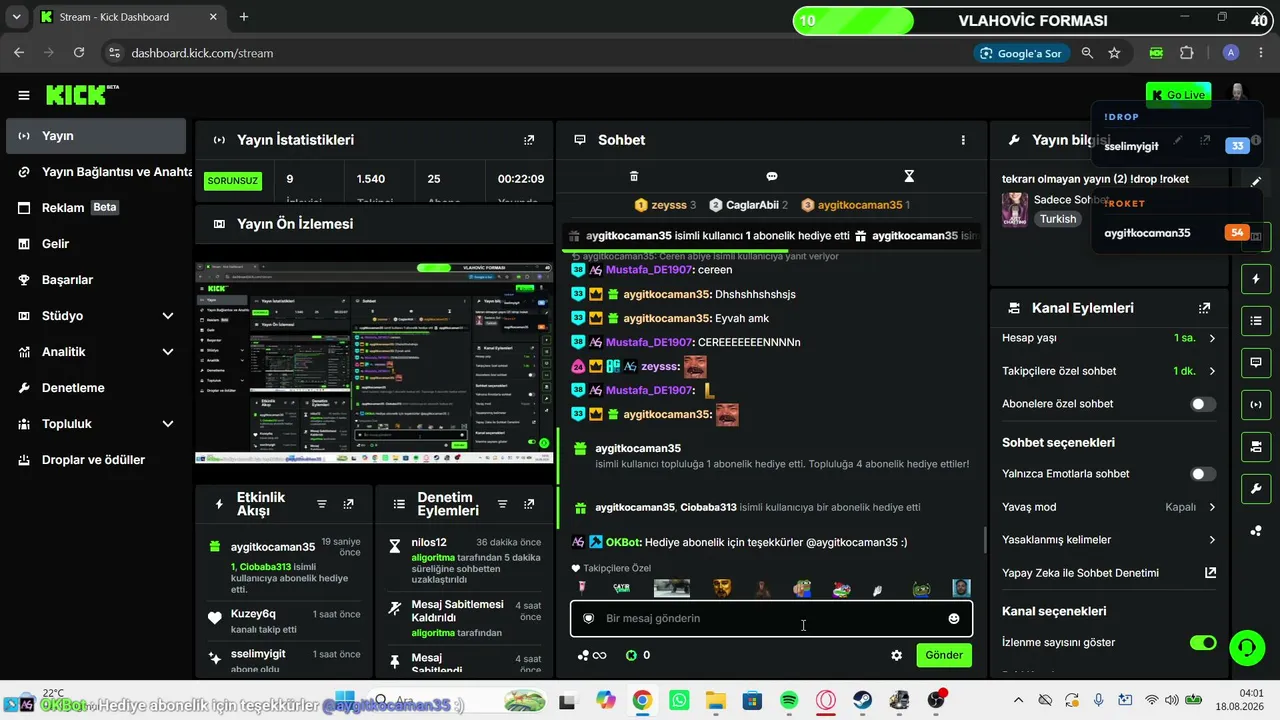This screenshot has width=1280, height=720.
Task: Click the speech bubble icon in chat toolbar
Action: click(772, 176)
